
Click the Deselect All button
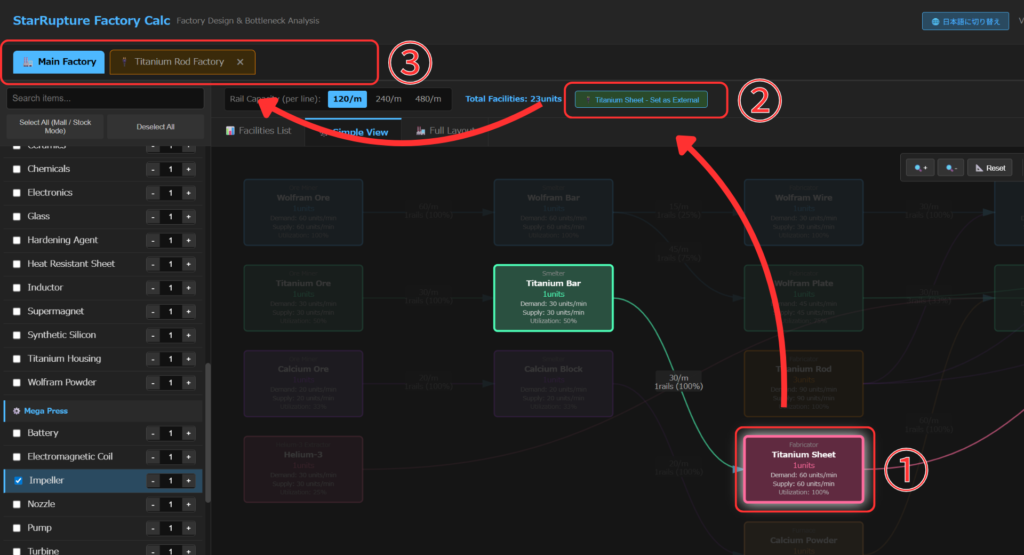[x=155, y=127]
